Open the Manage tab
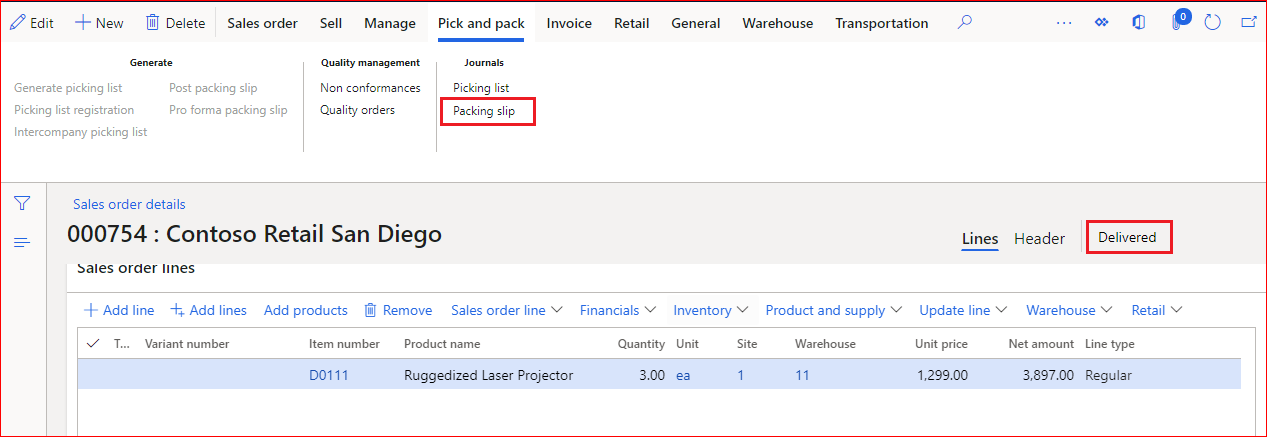Image resolution: width=1267 pixels, height=437 pixels. 390,23
